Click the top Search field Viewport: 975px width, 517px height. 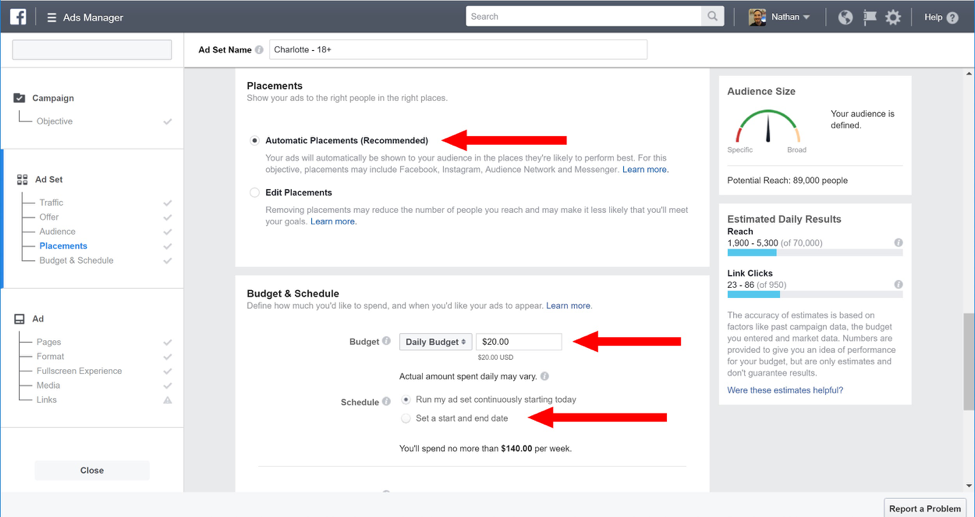(583, 17)
